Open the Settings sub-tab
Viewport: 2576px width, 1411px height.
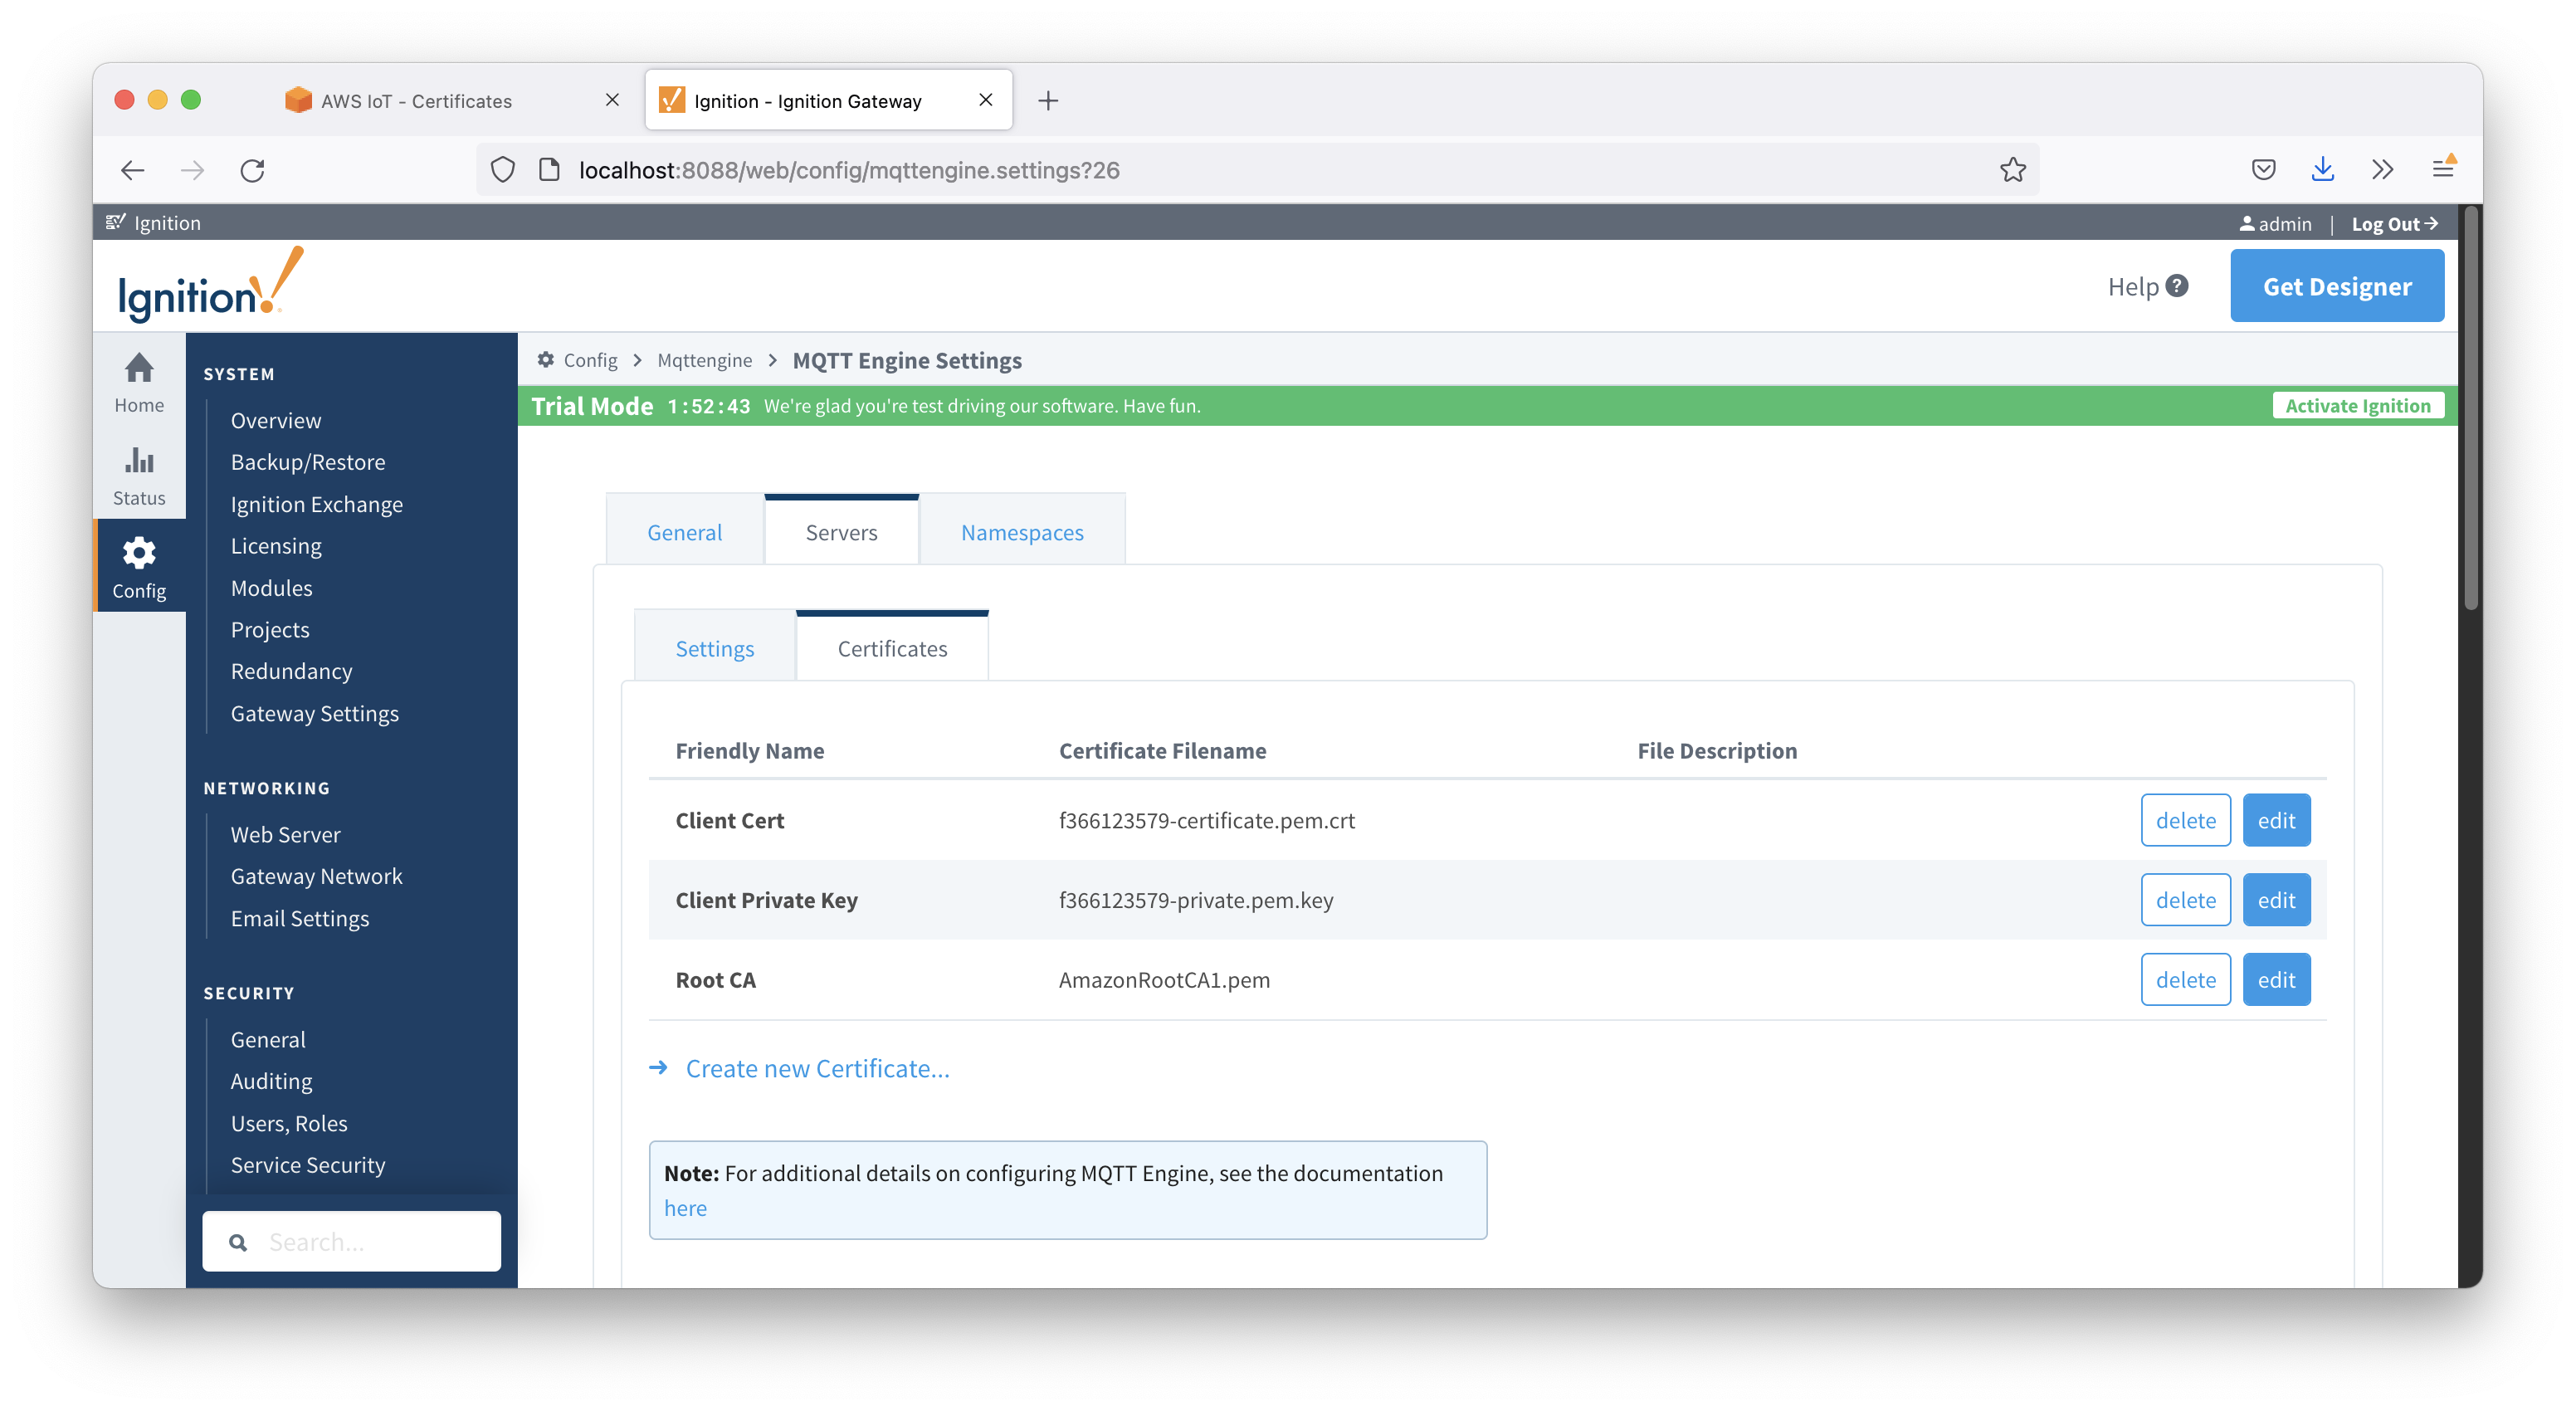click(714, 648)
